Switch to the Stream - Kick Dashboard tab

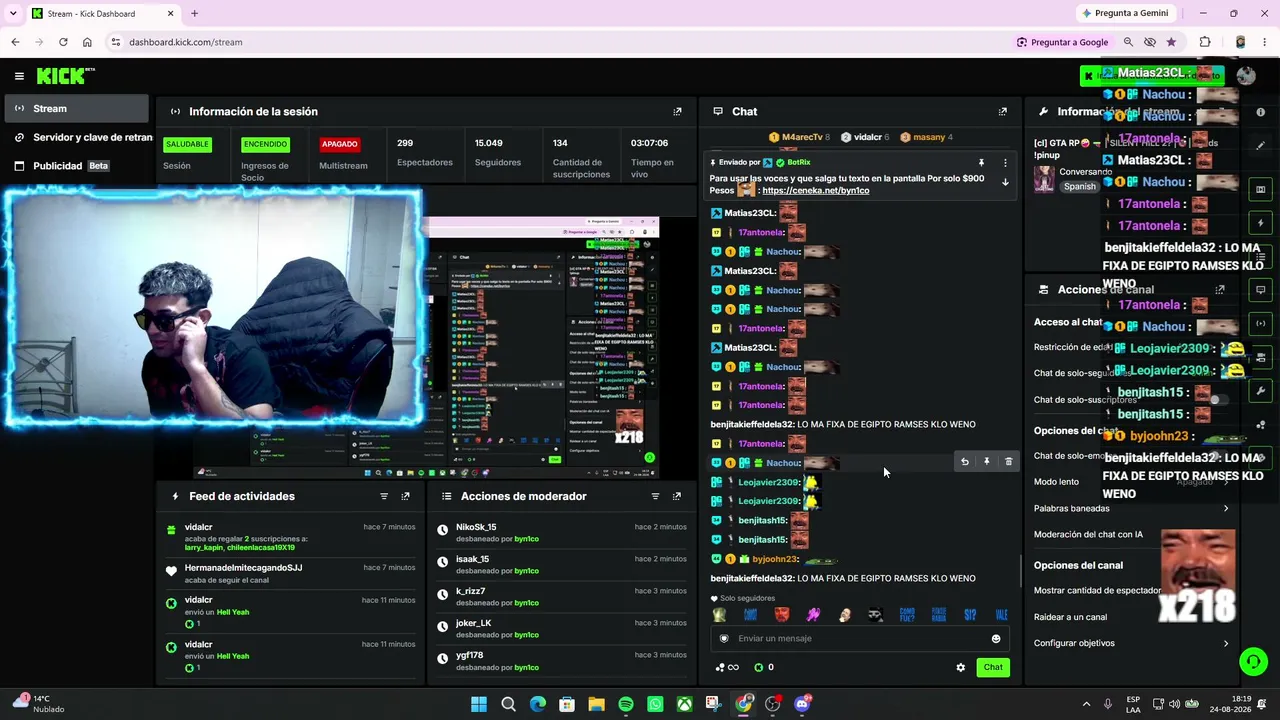pos(100,13)
